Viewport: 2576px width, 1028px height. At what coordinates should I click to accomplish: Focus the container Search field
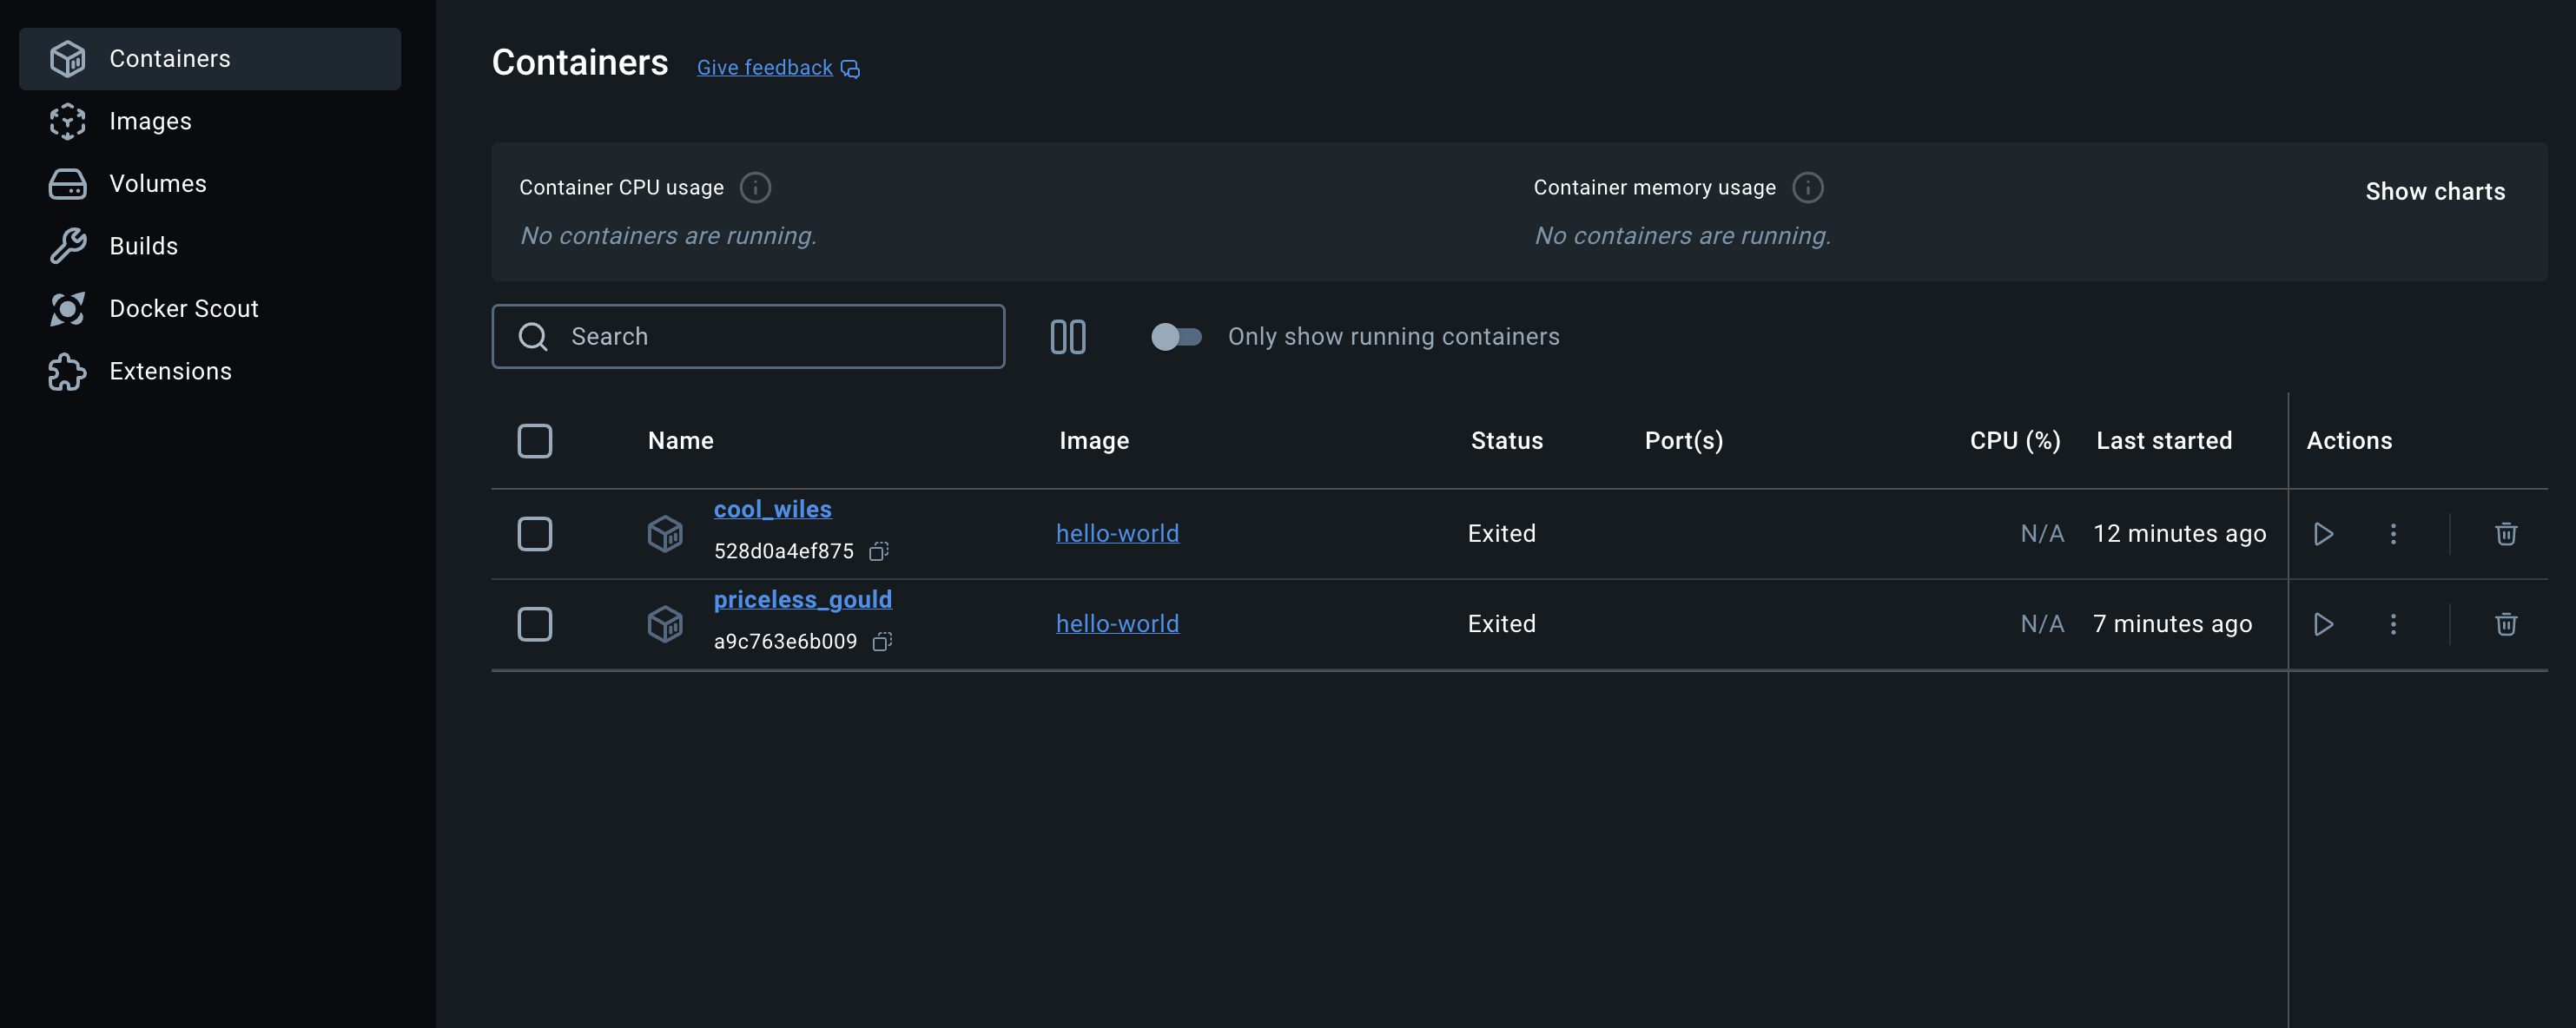point(748,337)
